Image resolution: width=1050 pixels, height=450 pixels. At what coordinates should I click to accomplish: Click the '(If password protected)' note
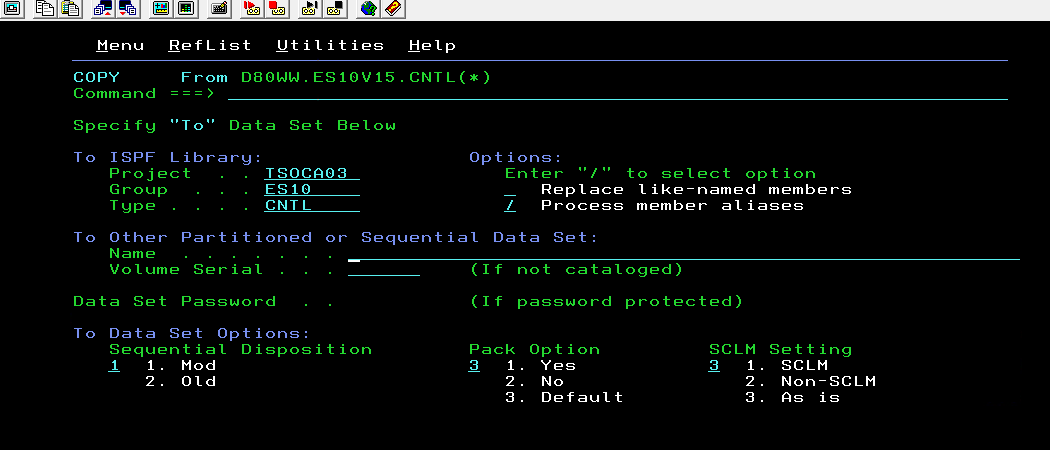607,302
